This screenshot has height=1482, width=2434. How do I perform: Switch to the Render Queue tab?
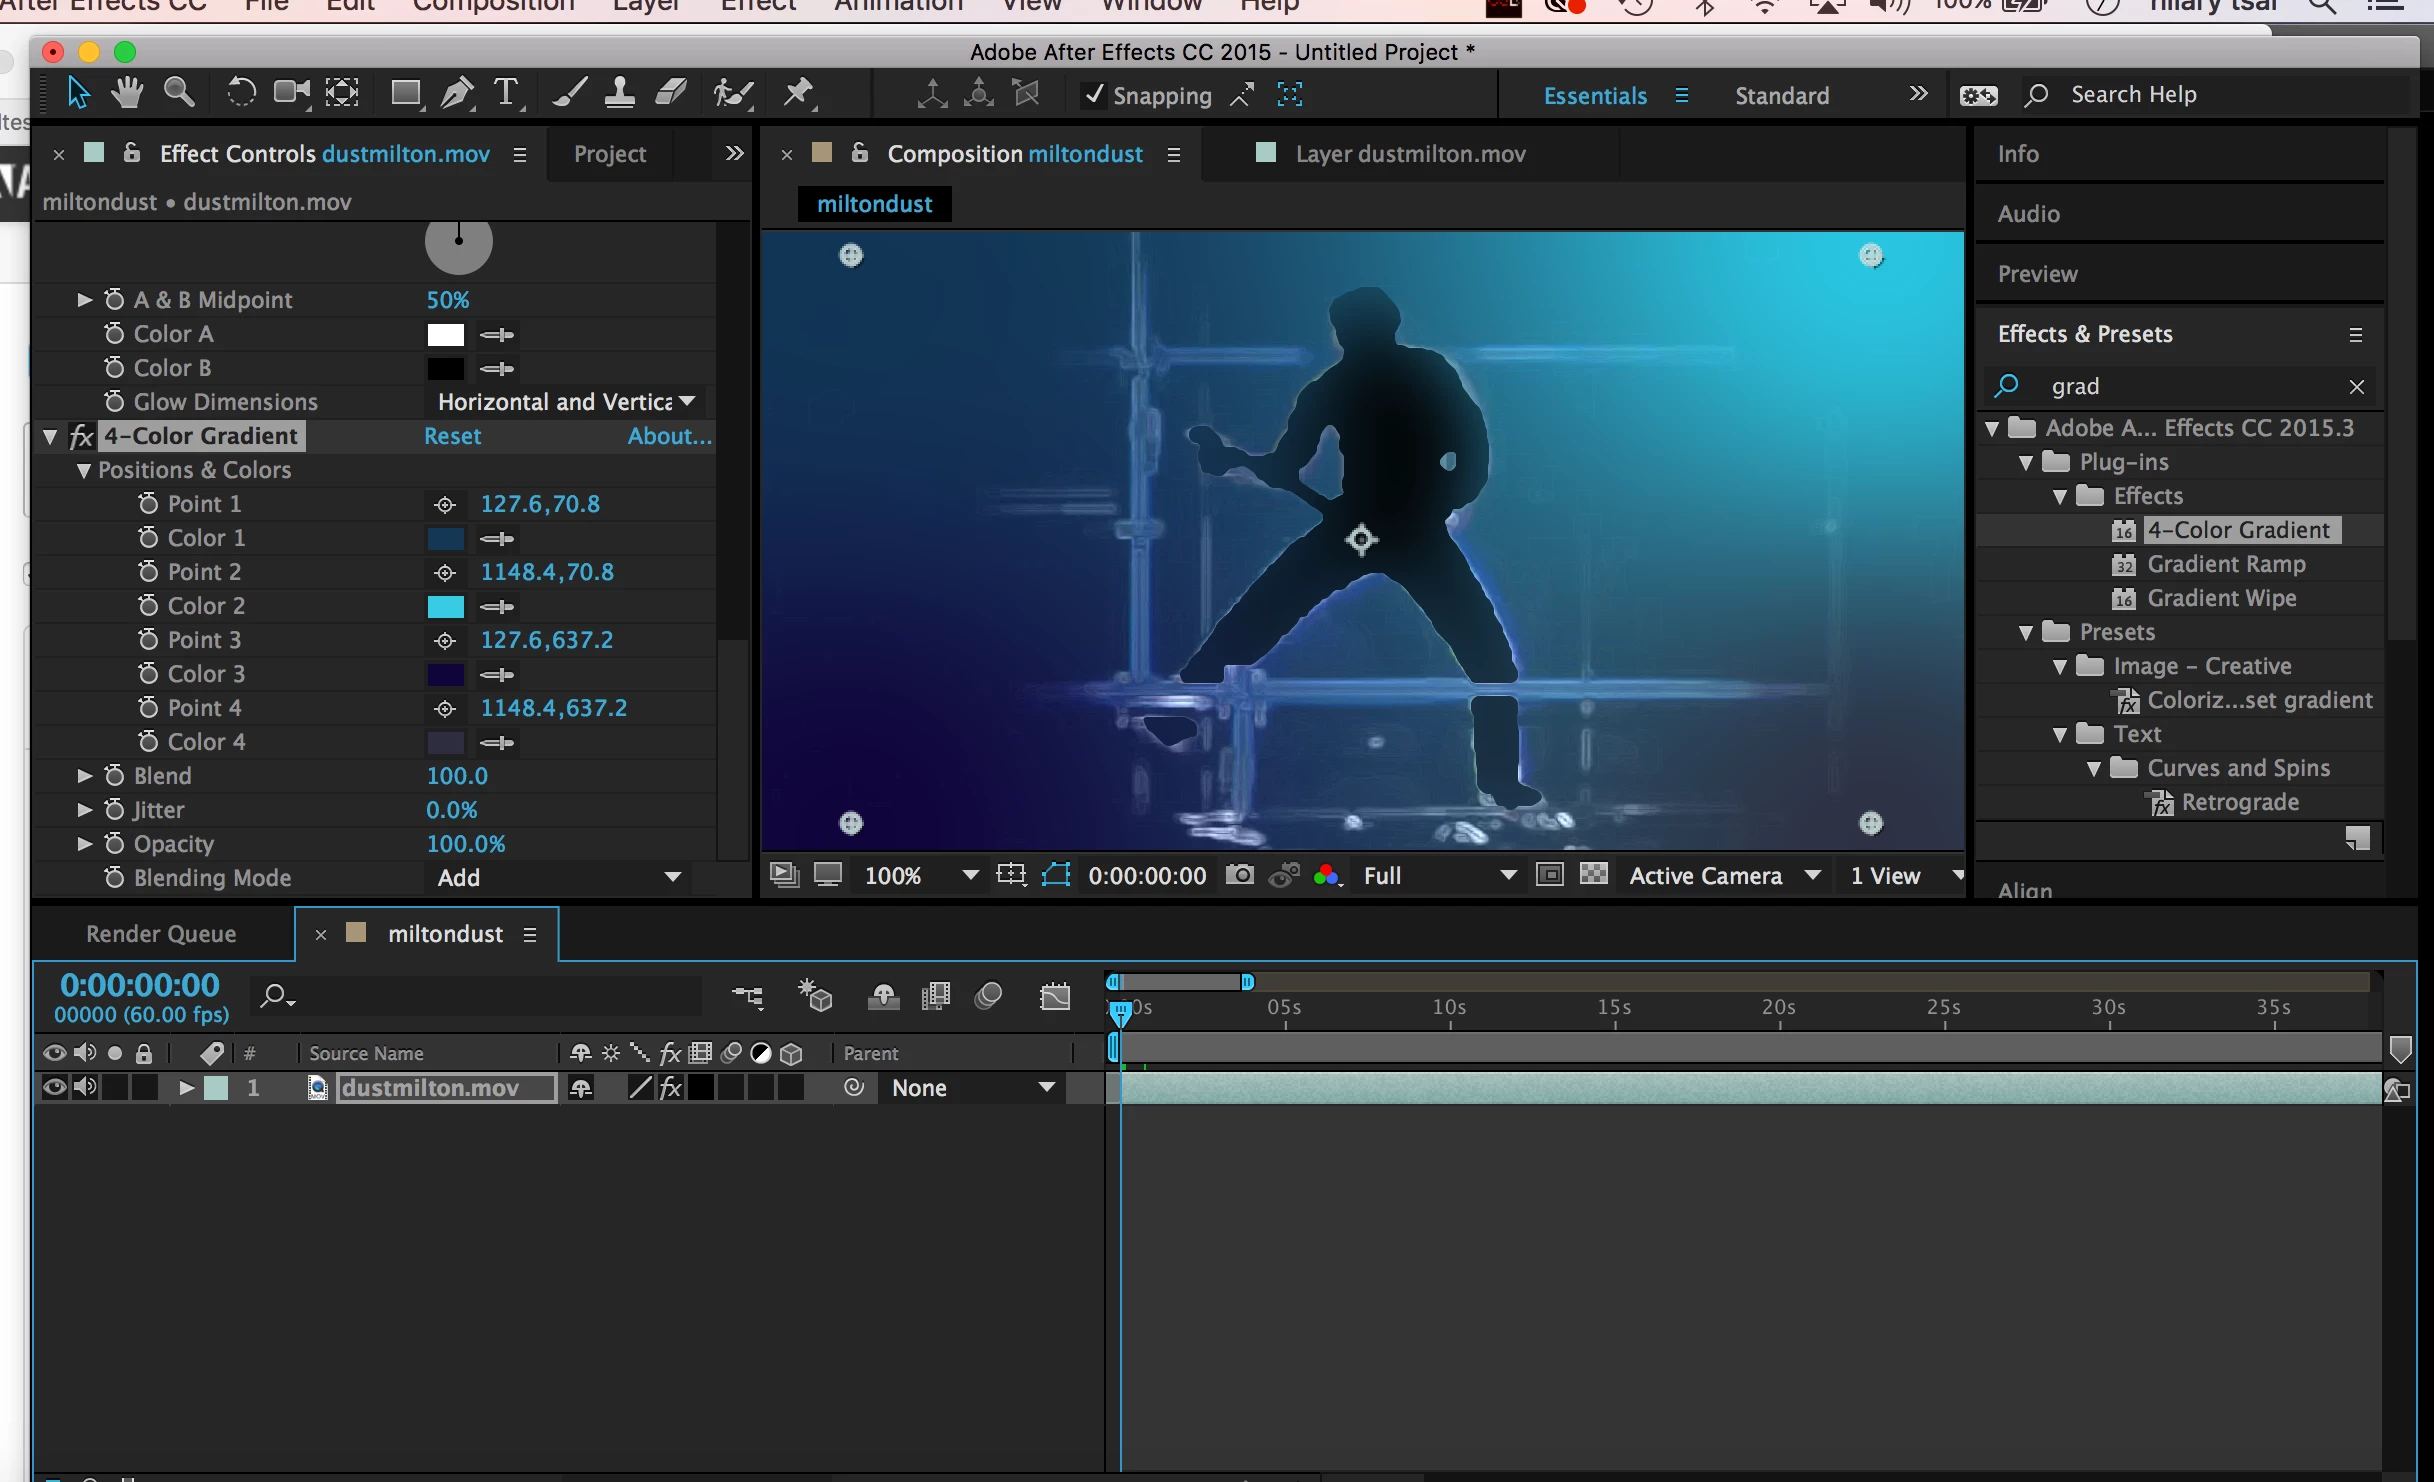tap(161, 934)
